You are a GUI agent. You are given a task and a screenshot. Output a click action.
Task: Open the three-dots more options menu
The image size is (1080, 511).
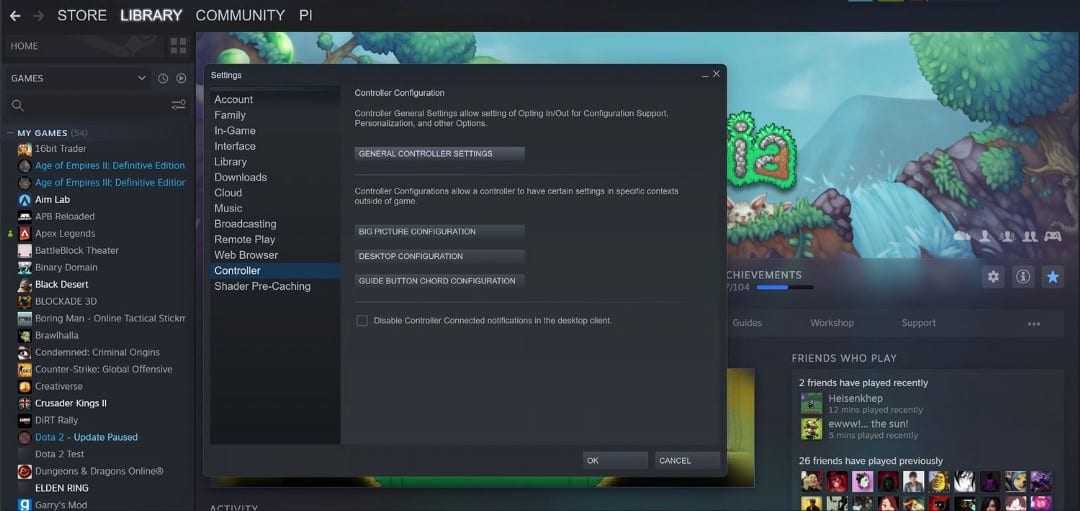(1033, 324)
